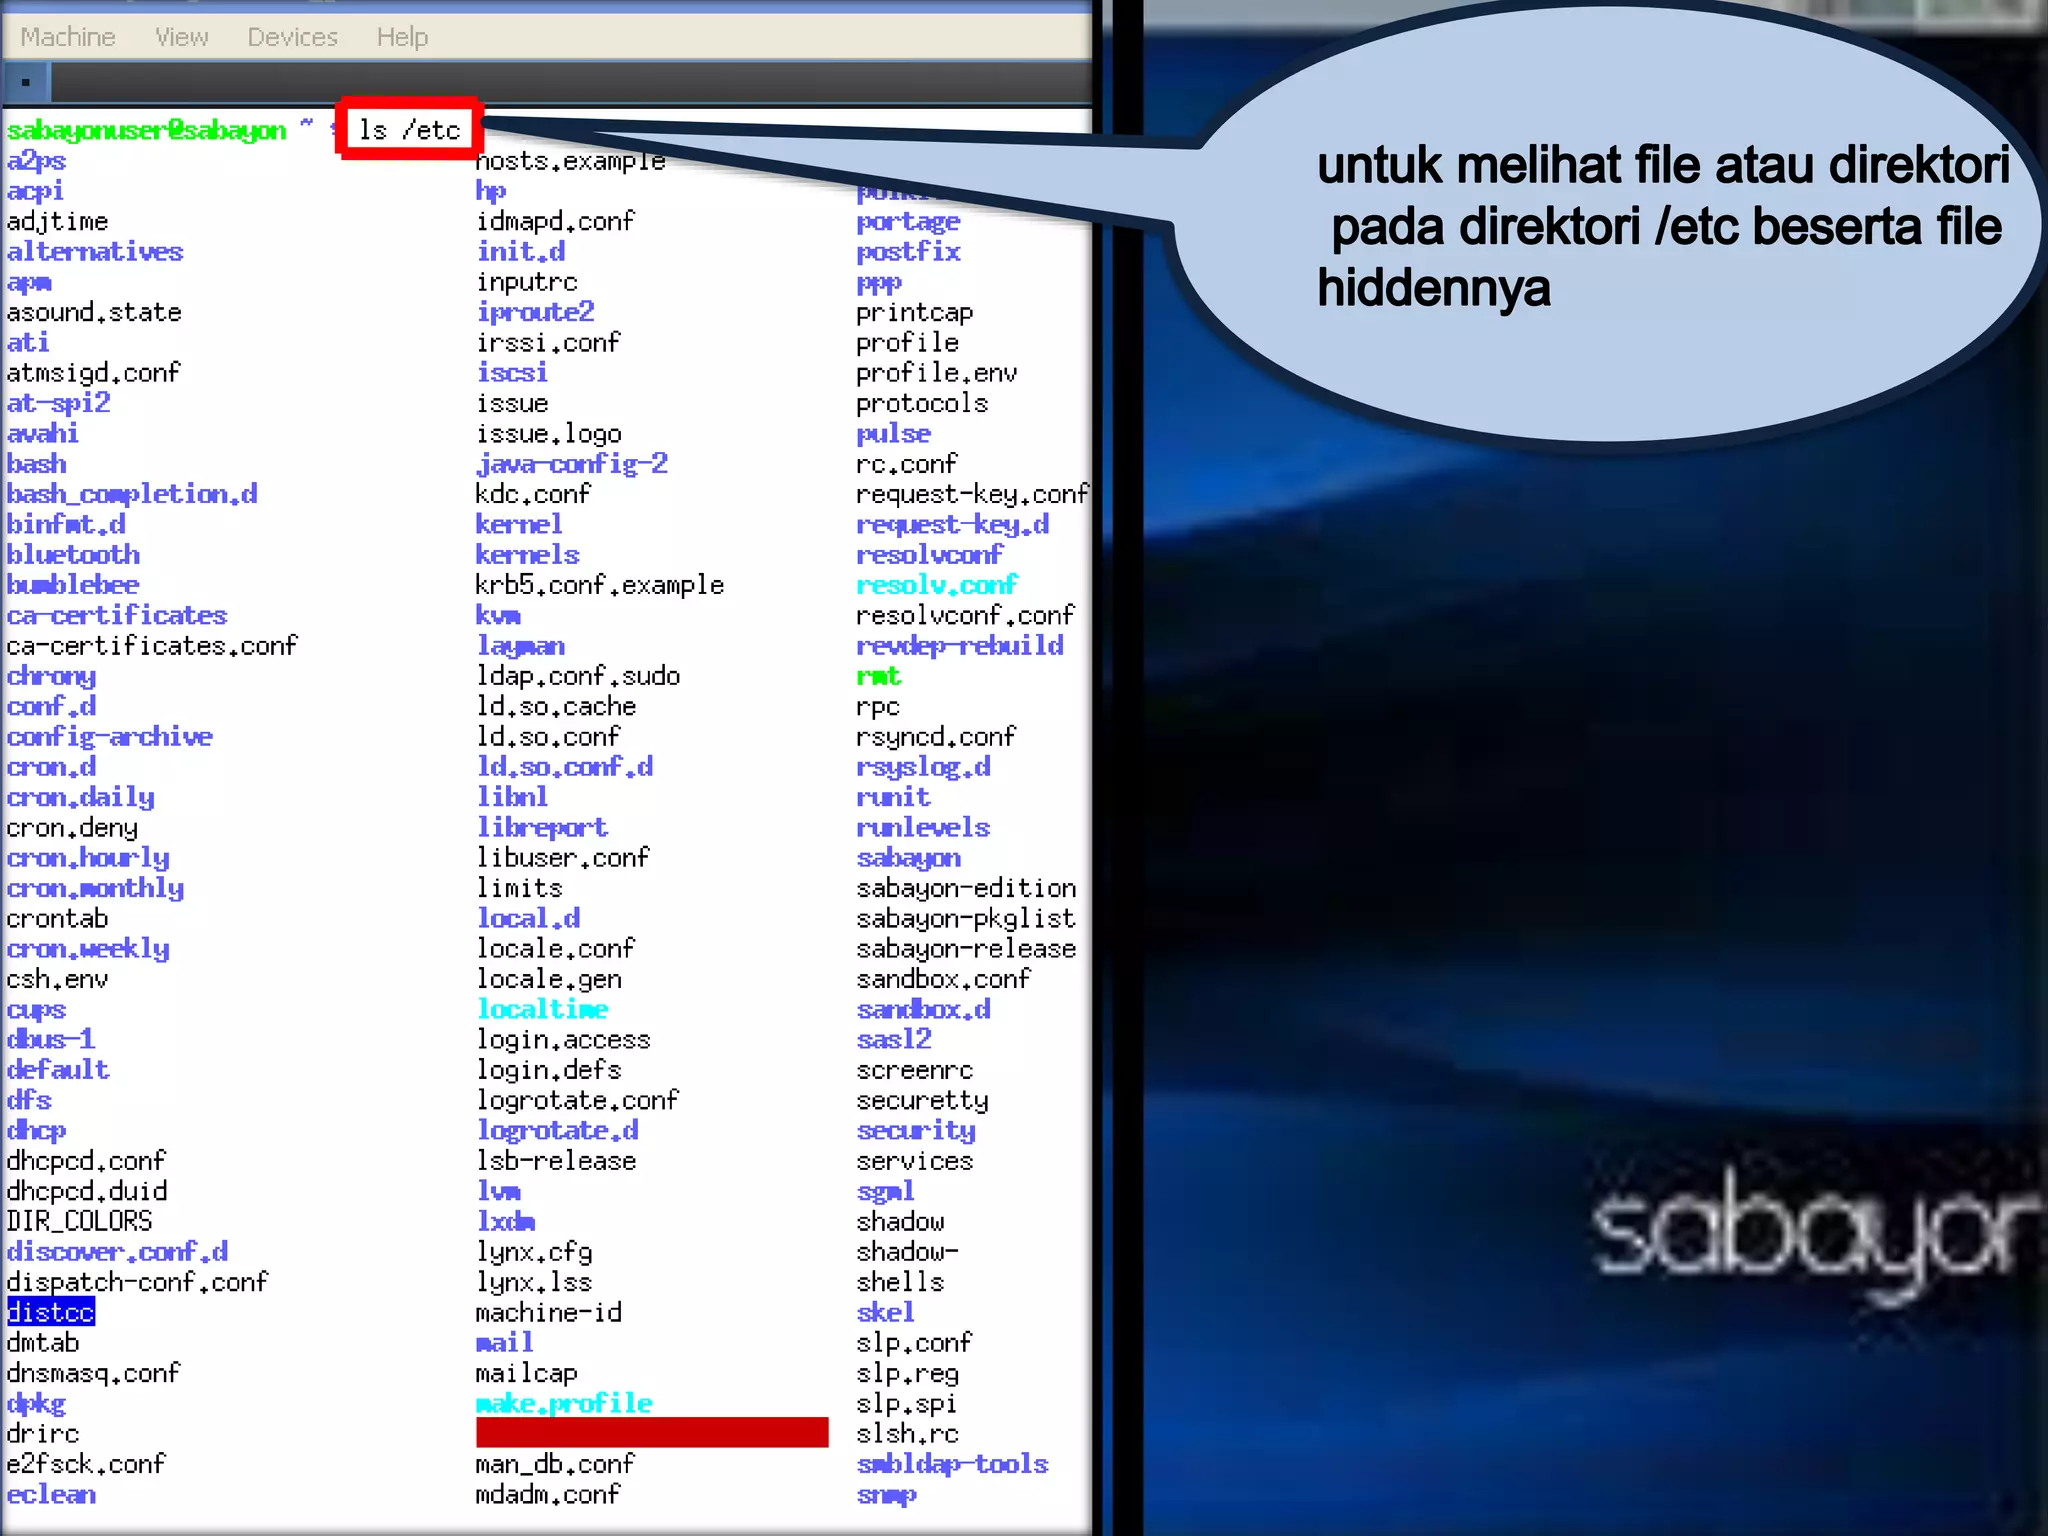Click the 'java-config-2' directory entry
The height and width of the screenshot is (1536, 2048).
(571, 464)
